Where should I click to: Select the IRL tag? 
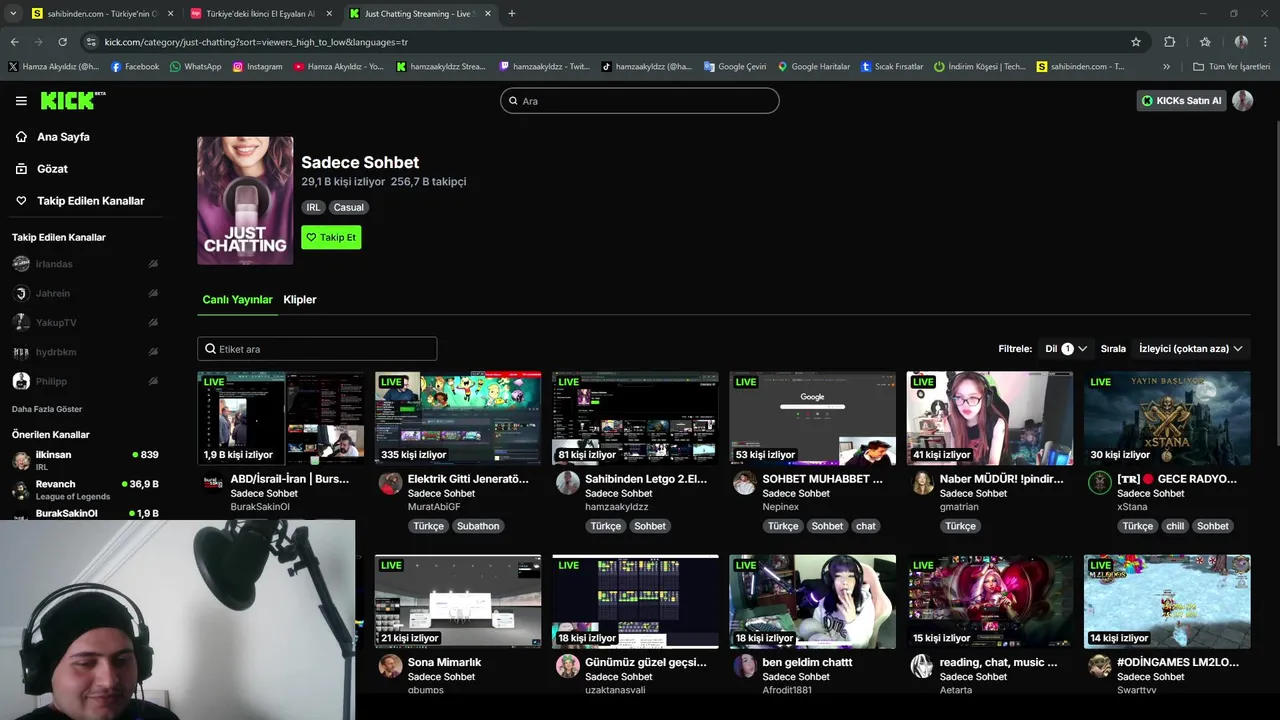[x=313, y=207]
